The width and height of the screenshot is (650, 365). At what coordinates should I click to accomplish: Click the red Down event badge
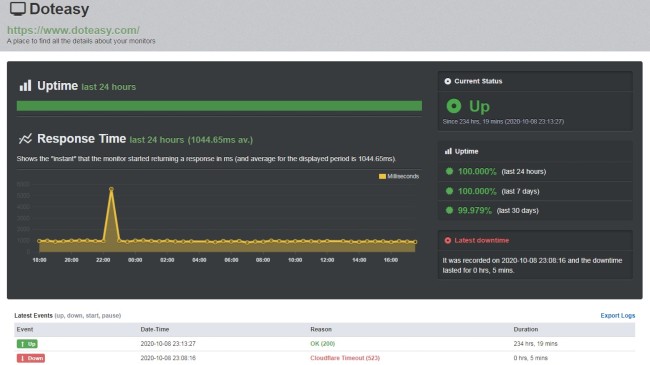click(31, 358)
